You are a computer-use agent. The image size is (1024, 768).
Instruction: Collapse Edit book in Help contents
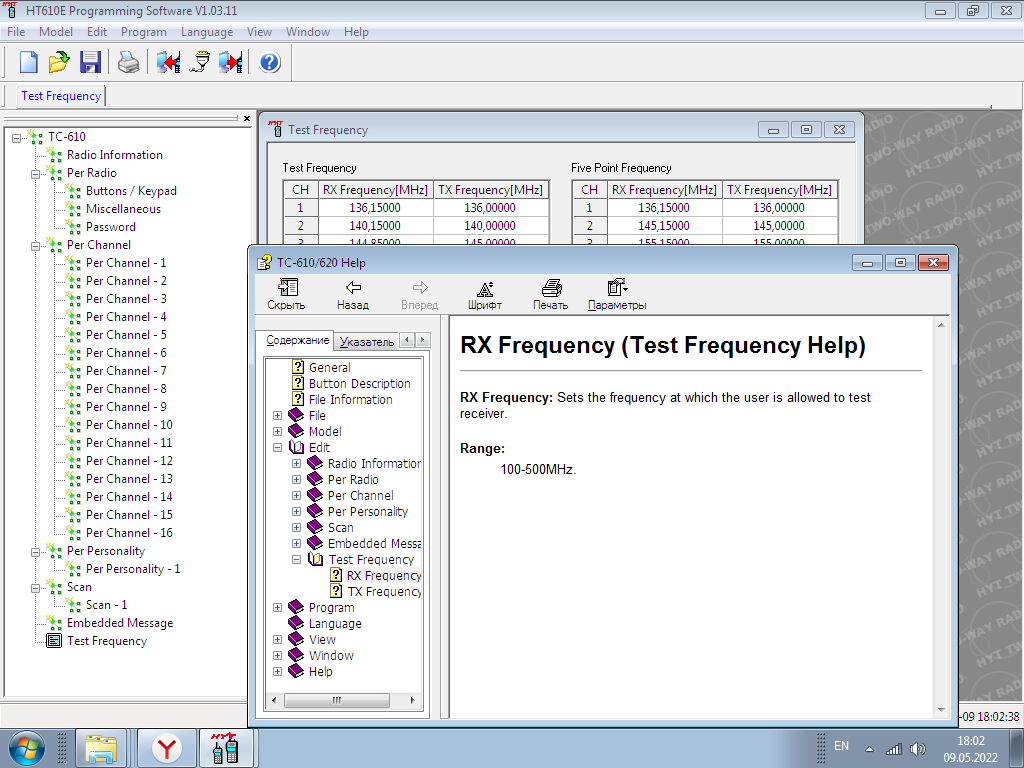(x=278, y=447)
